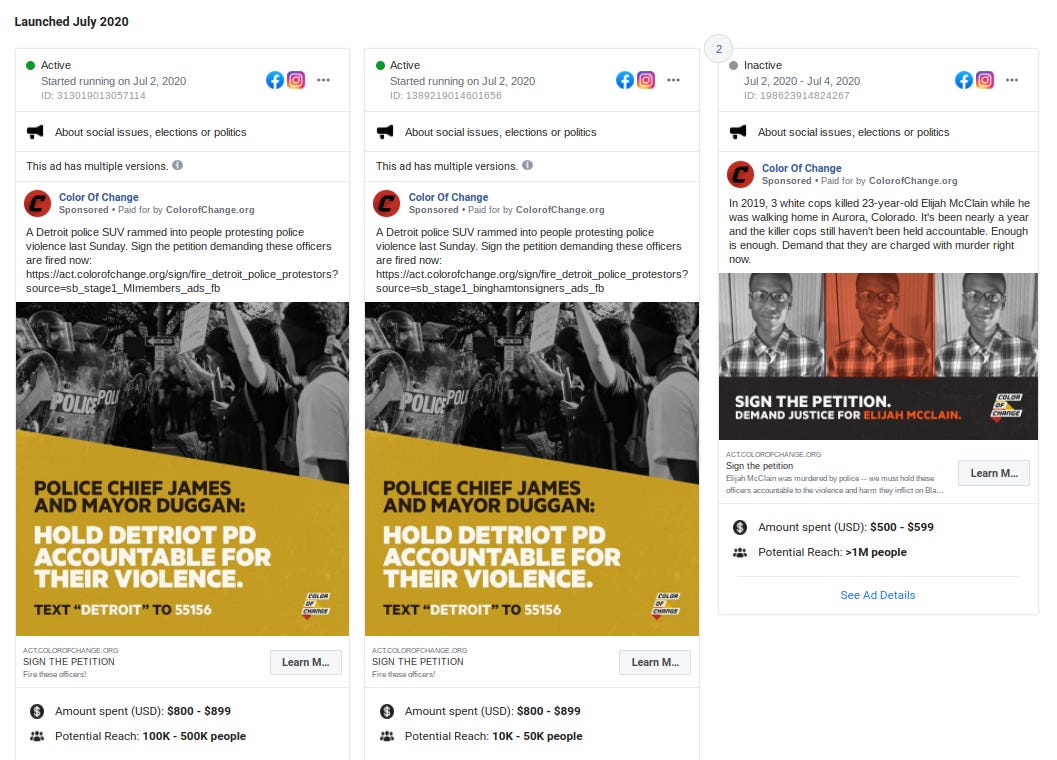This screenshot has height=760, width=1057.
Task: Open three-dot menu on first ad card
Action: point(324,80)
